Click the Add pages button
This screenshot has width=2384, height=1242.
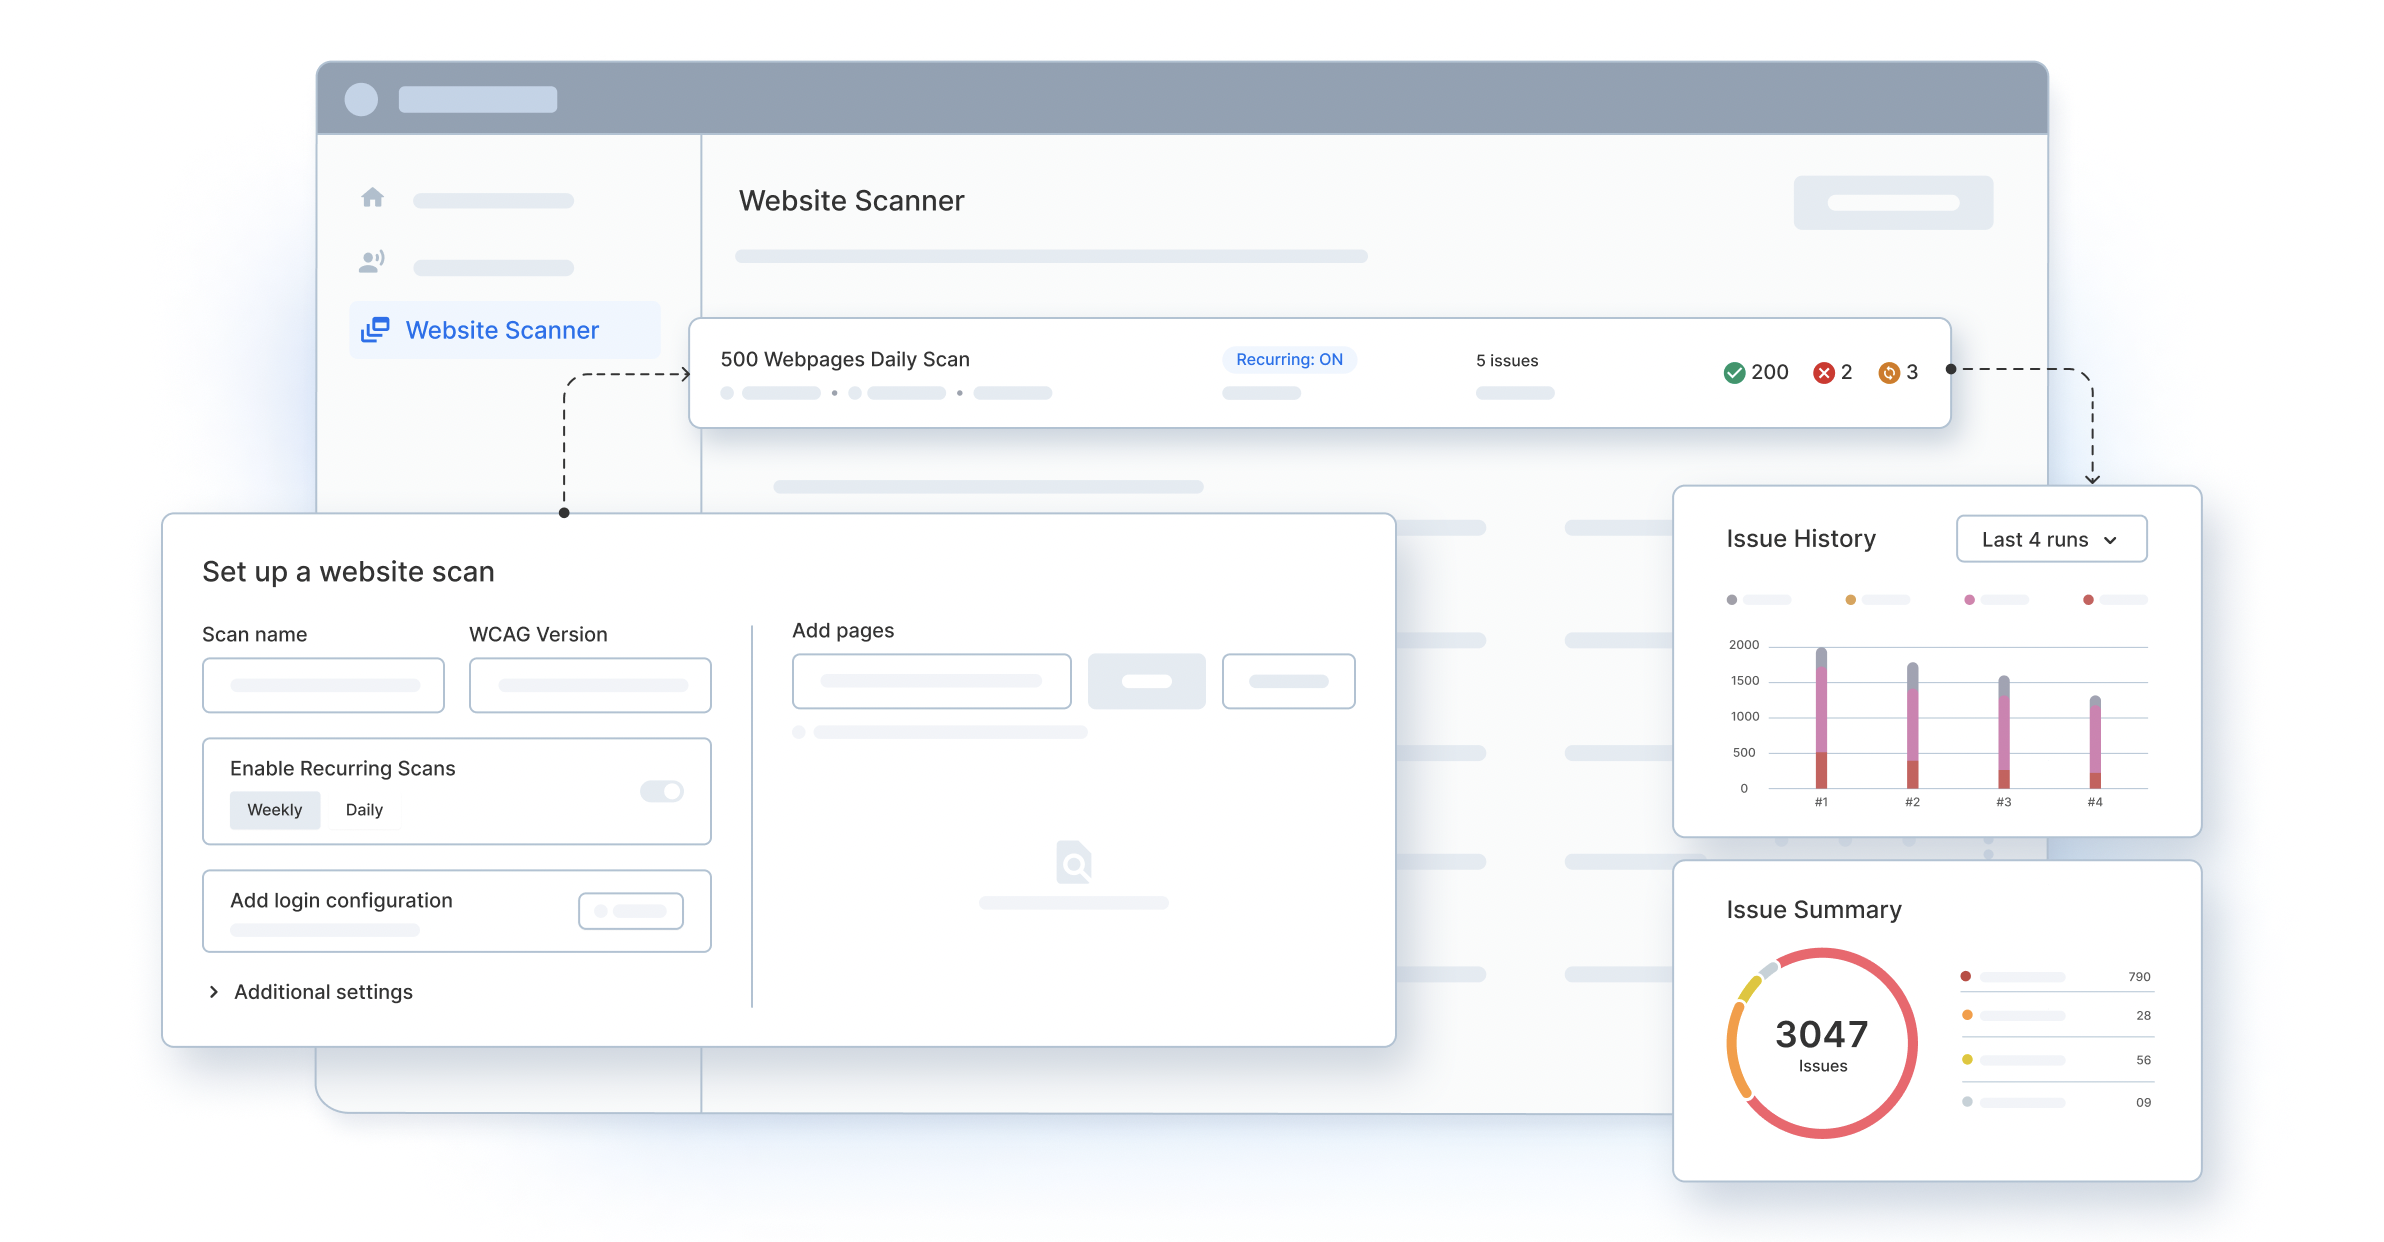[x=1145, y=681]
